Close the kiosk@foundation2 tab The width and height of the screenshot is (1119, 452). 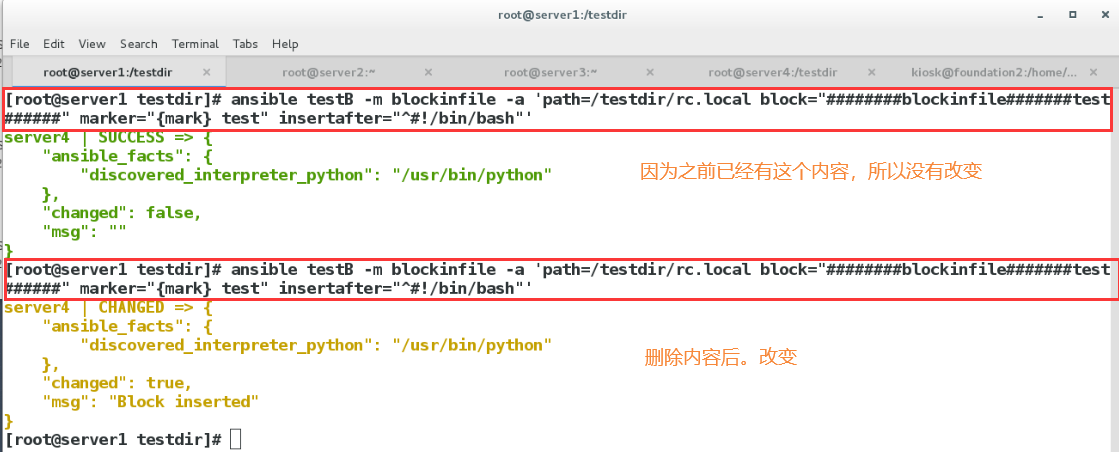tap(1093, 72)
